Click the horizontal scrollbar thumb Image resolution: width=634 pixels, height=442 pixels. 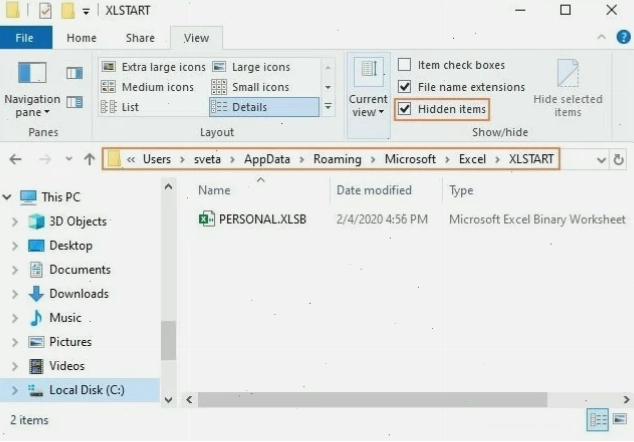[372, 400]
